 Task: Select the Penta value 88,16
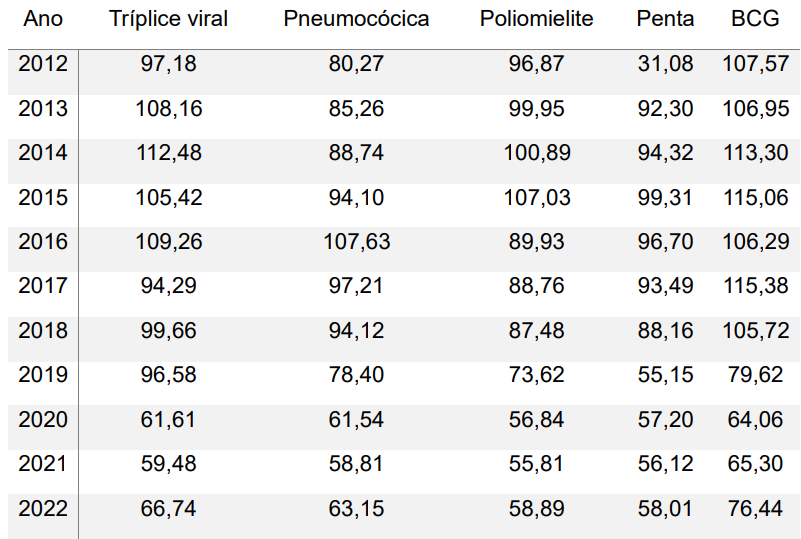pos(665,331)
